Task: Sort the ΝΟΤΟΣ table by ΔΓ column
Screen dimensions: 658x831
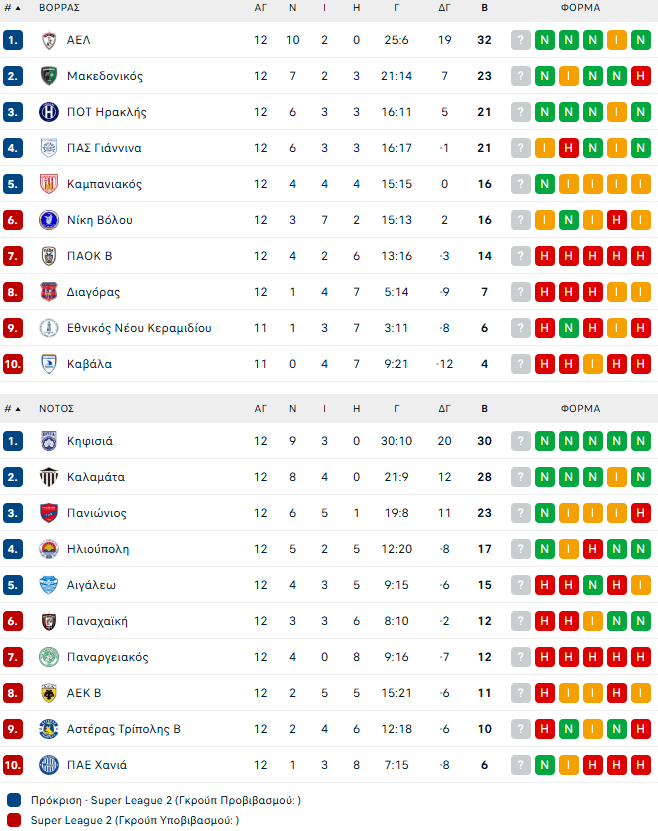Action: (x=445, y=408)
